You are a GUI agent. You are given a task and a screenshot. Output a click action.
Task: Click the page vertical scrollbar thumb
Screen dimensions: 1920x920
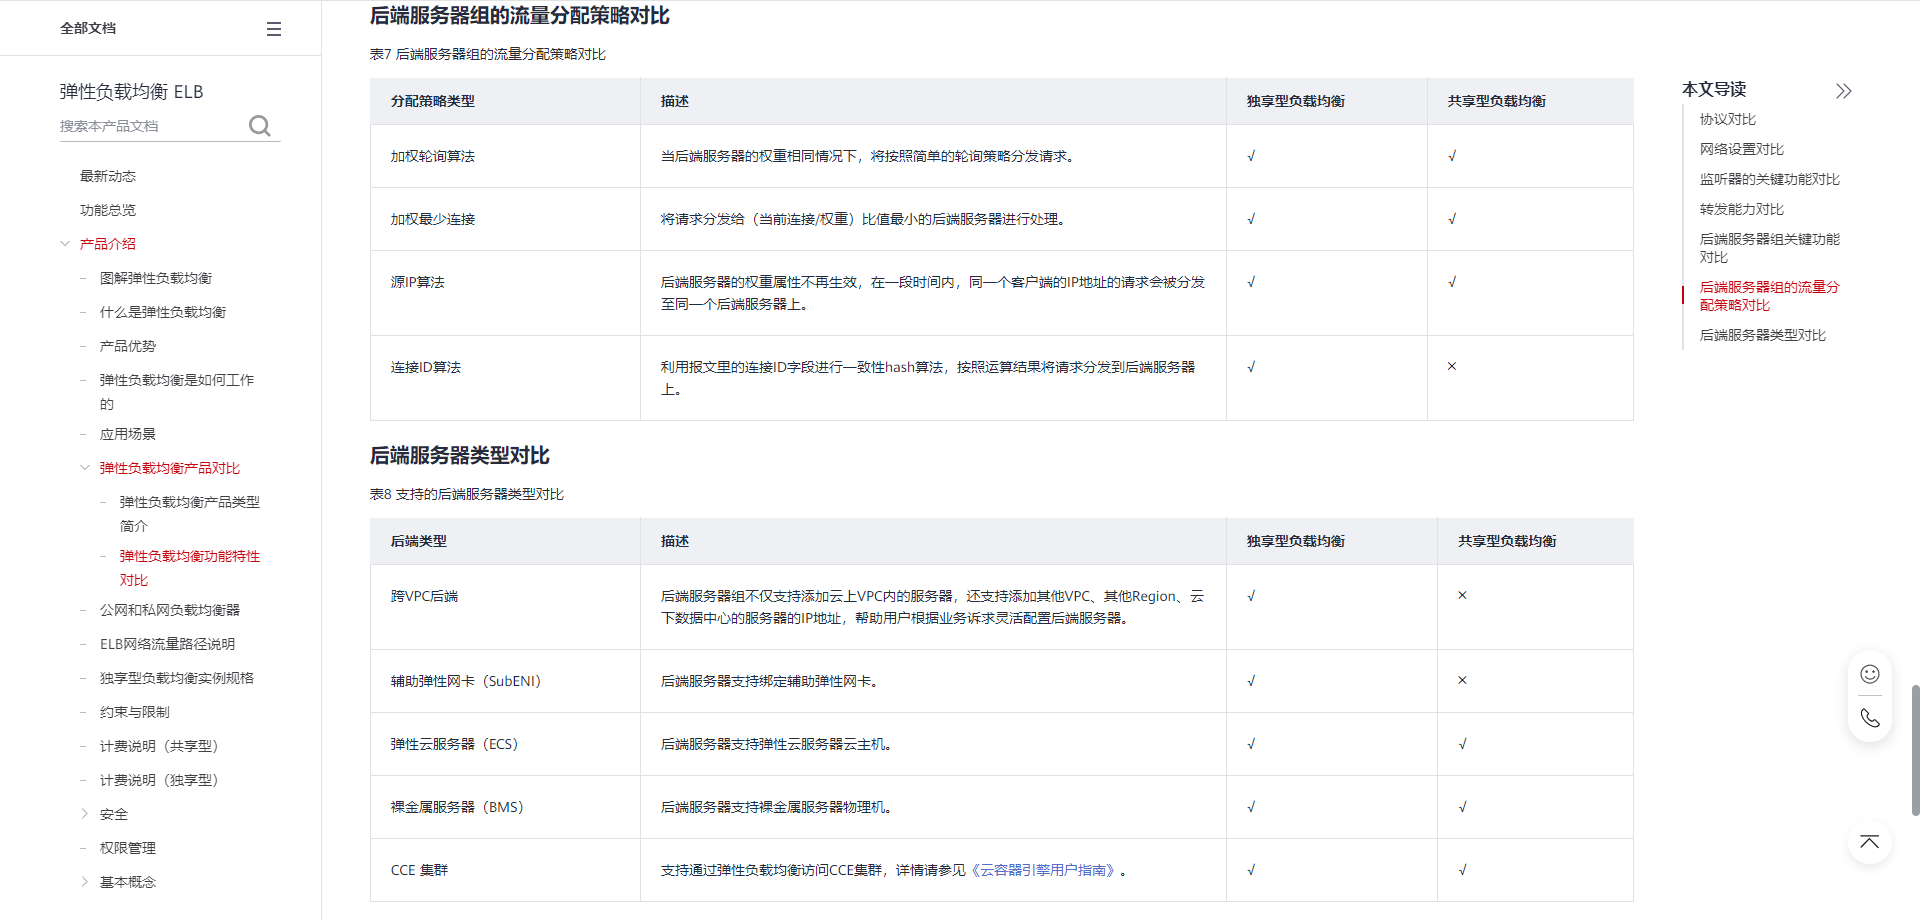pos(1914,750)
